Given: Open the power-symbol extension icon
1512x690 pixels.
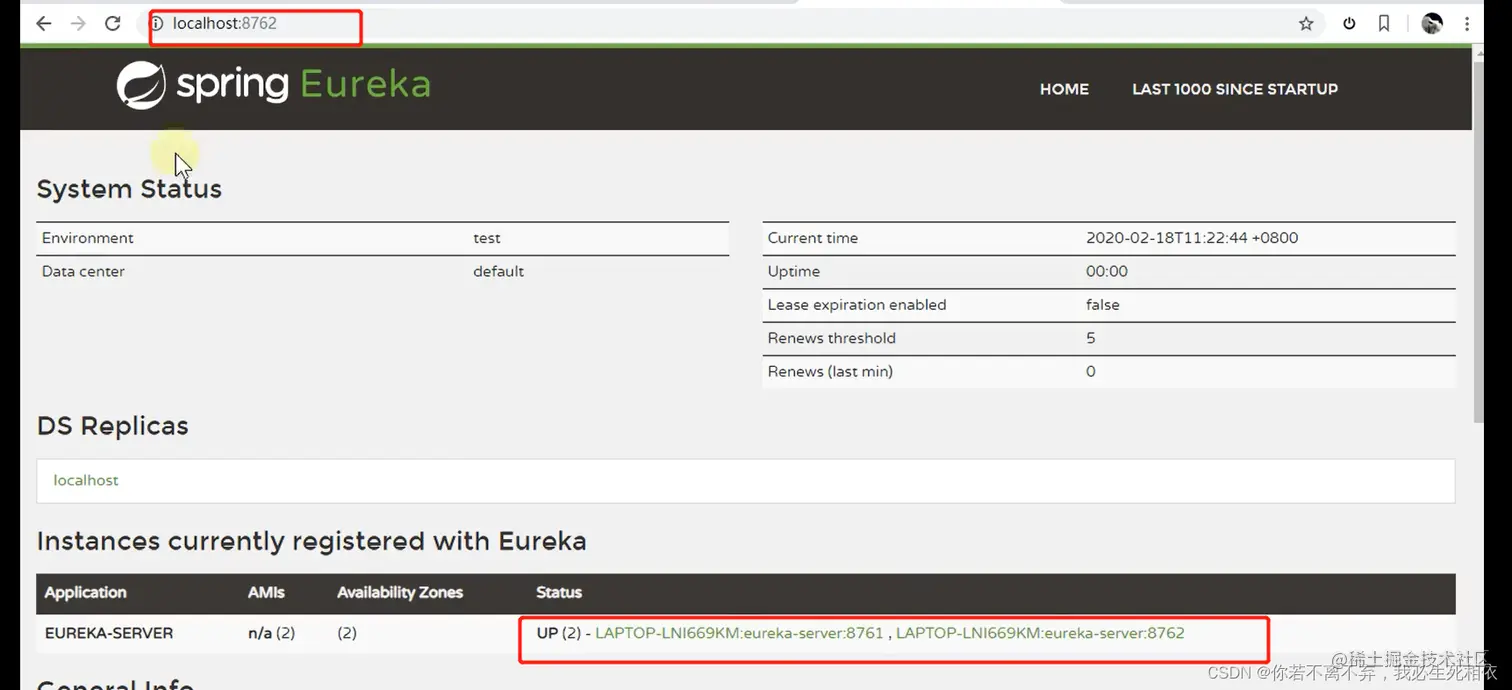Looking at the screenshot, I should (x=1349, y=24).
